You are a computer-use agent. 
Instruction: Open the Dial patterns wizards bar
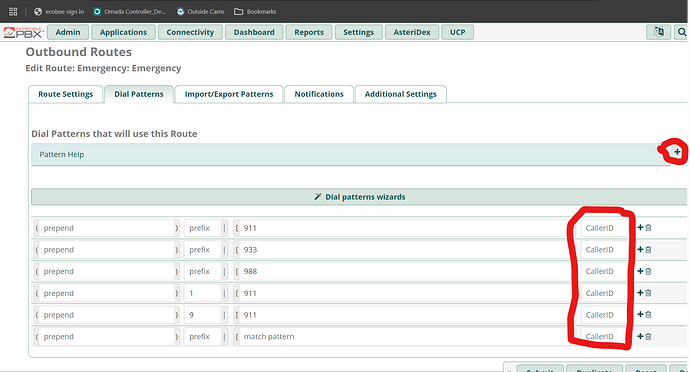(360, 197)
